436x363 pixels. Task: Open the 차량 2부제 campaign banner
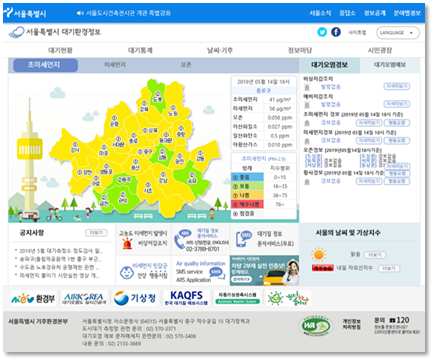point(264,271)
